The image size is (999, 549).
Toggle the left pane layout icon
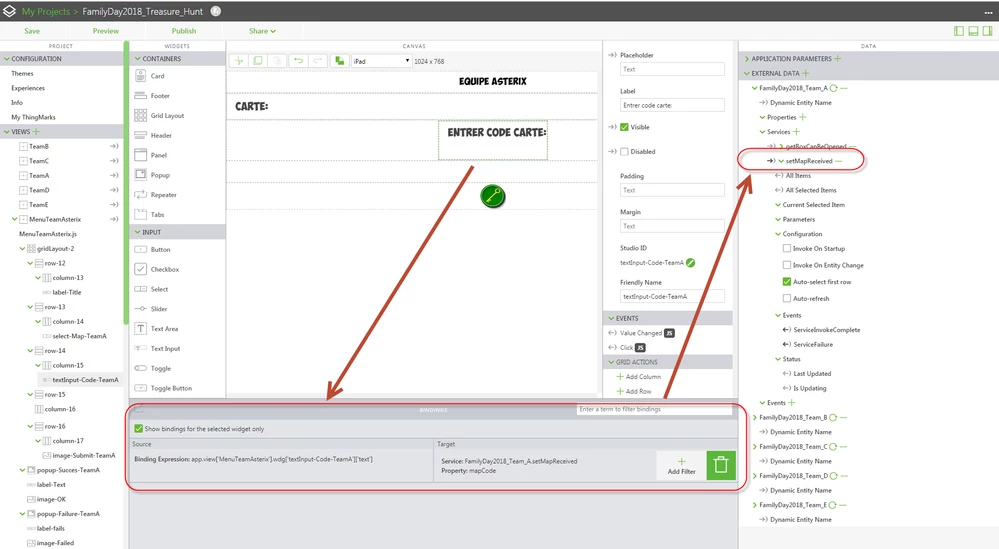959,31
